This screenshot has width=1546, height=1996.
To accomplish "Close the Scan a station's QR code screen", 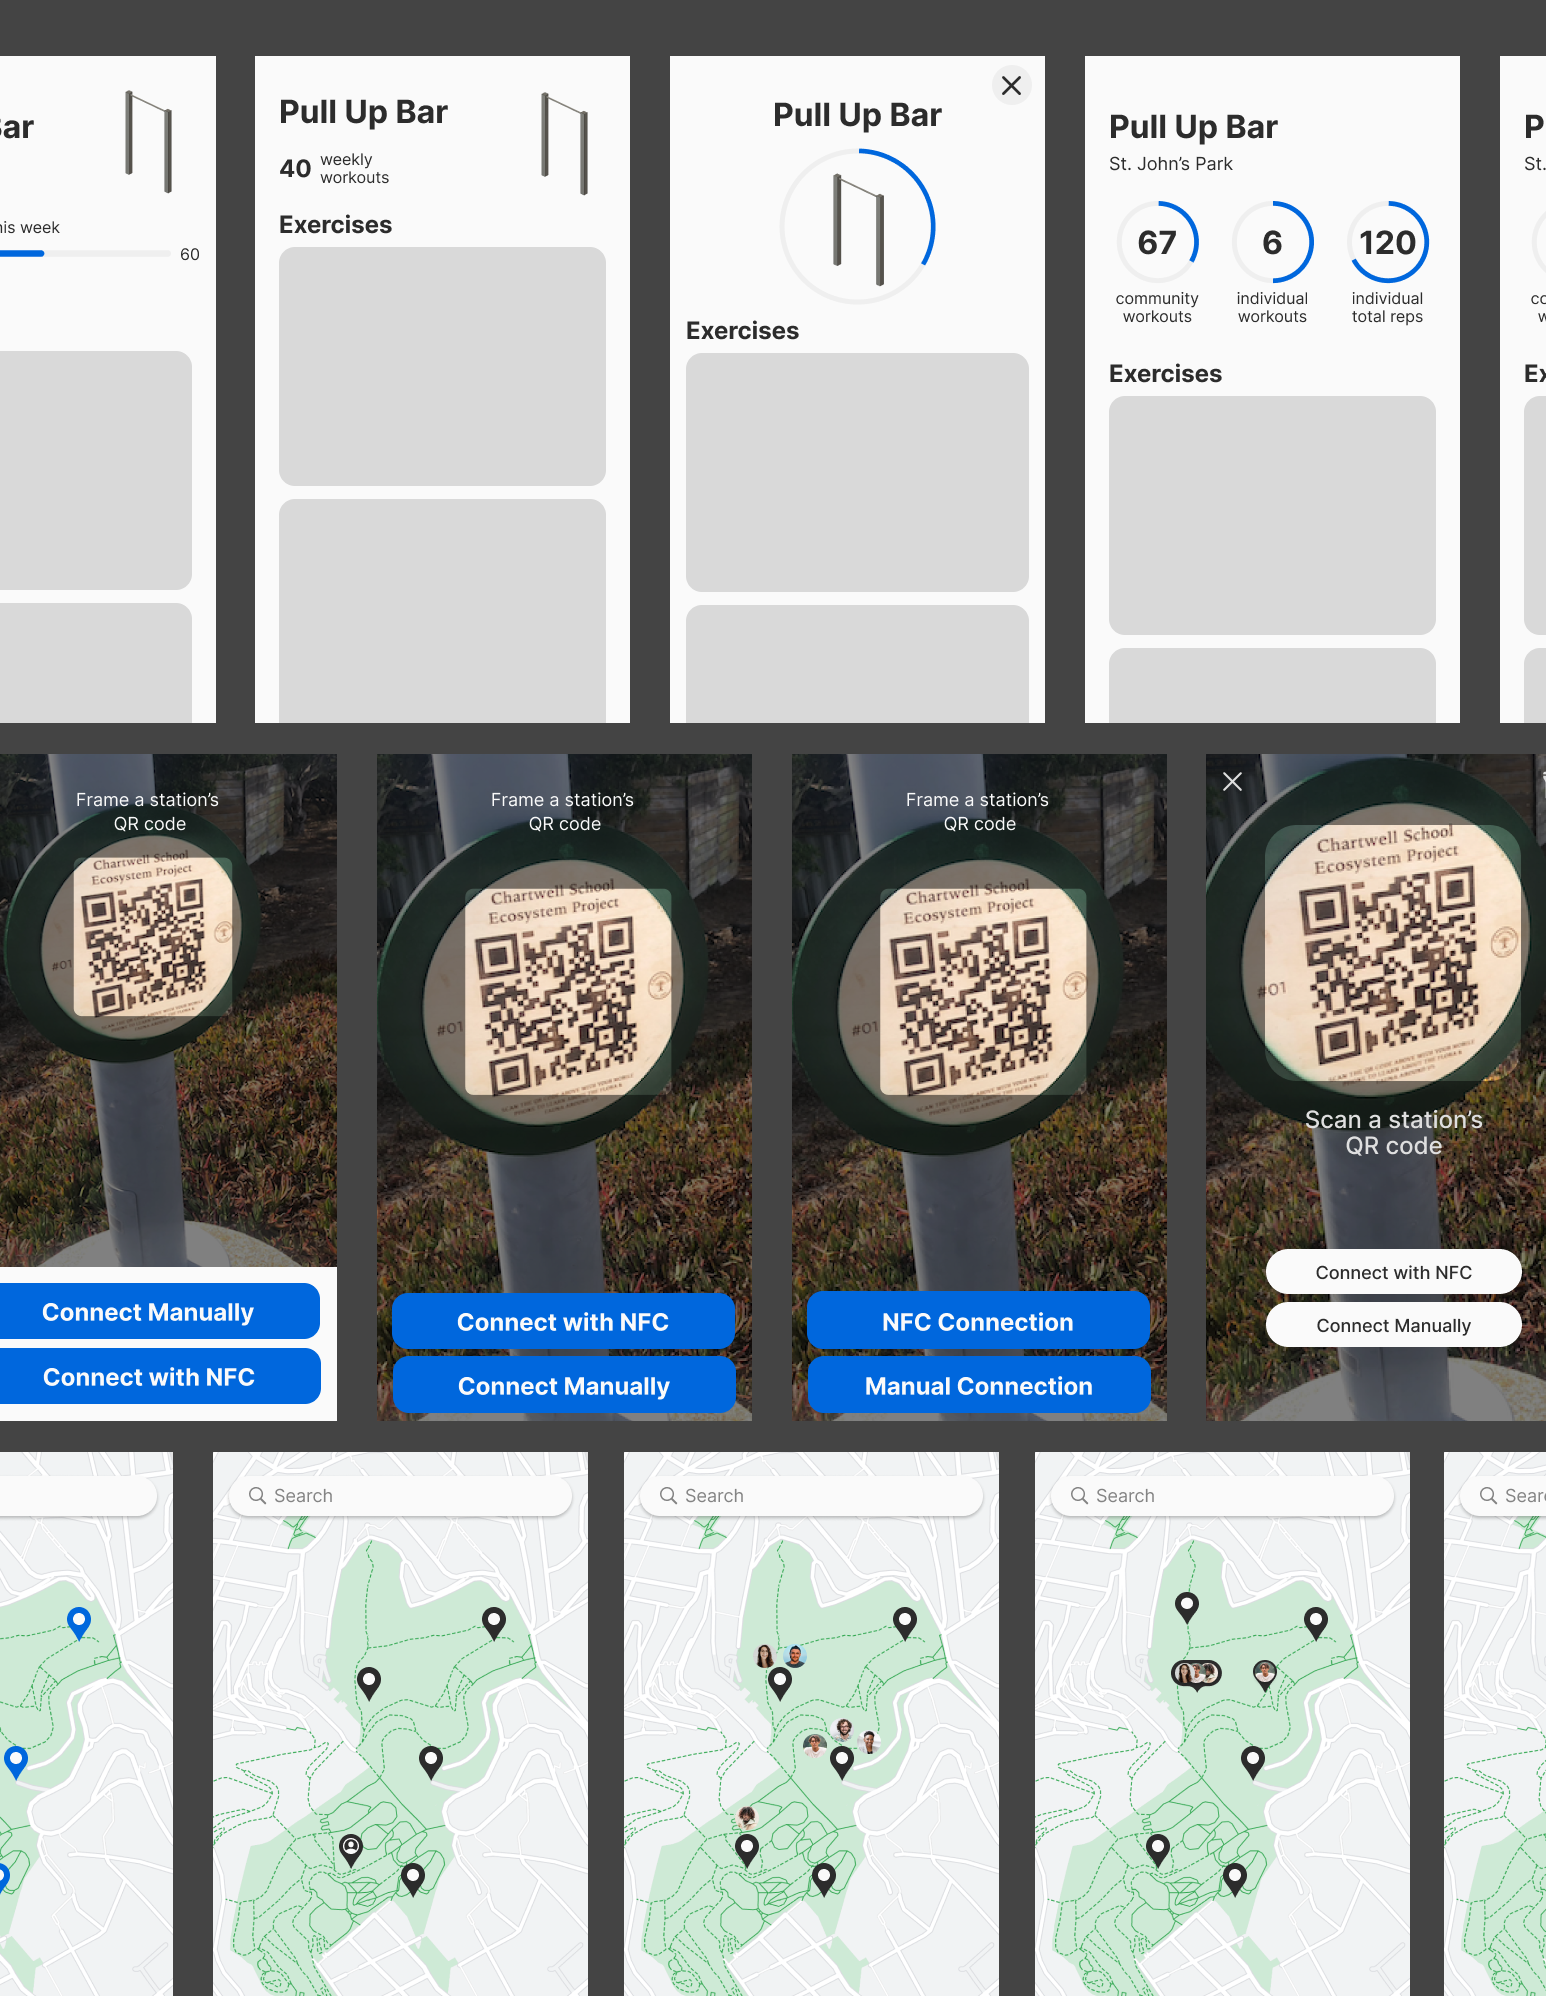I will click(1233, 782).
